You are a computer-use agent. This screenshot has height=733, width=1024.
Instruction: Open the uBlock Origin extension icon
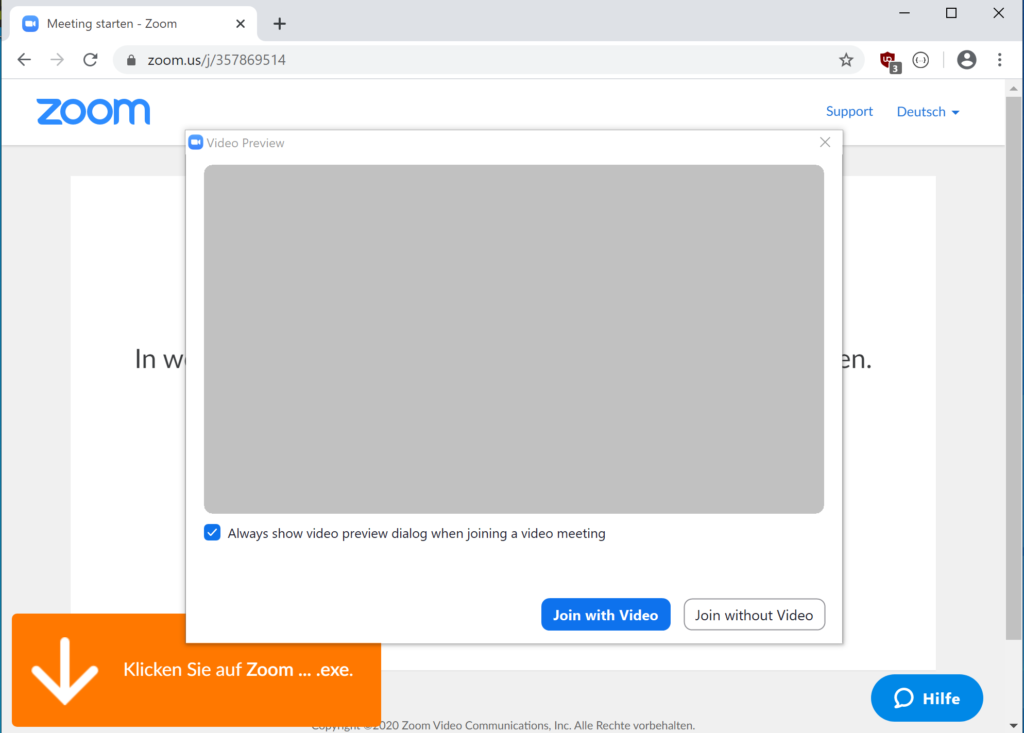point(889,61)
